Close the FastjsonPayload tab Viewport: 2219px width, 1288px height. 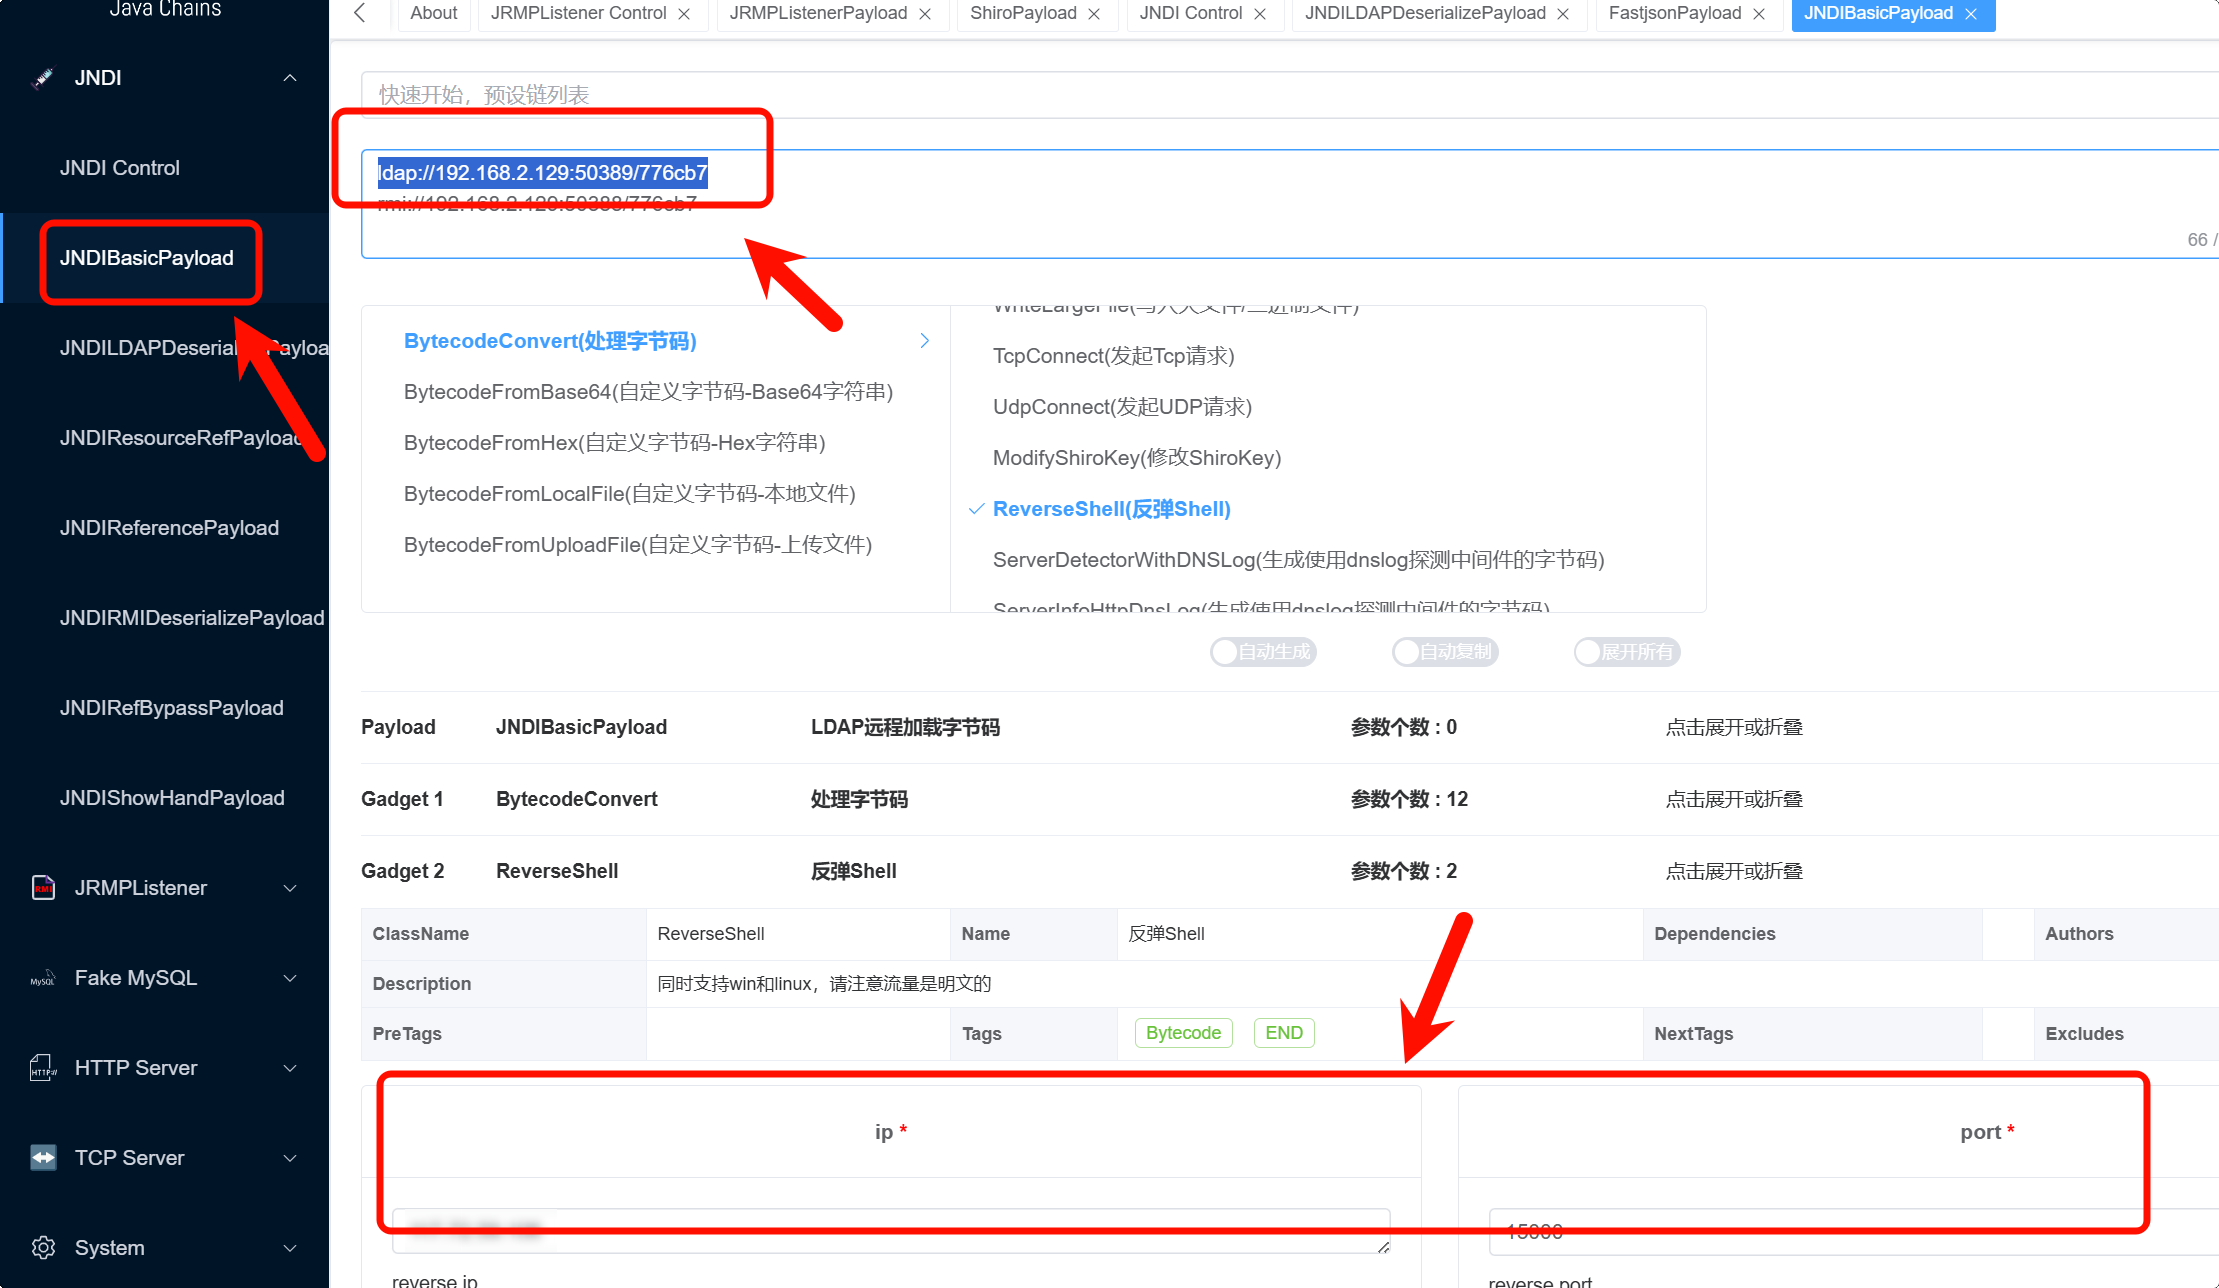click(x=1759, y=14)
